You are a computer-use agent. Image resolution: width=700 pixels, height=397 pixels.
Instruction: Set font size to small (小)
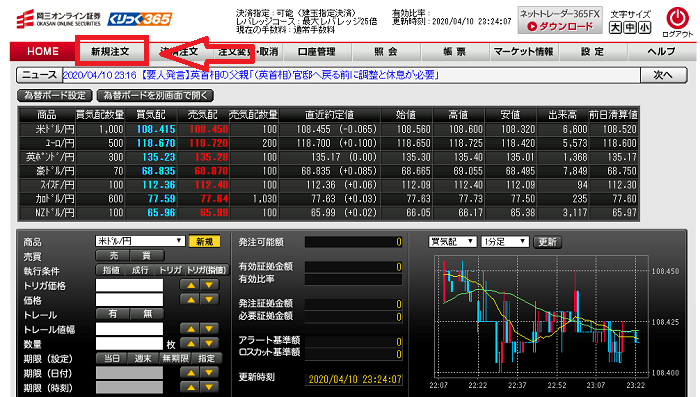point(644,28)
